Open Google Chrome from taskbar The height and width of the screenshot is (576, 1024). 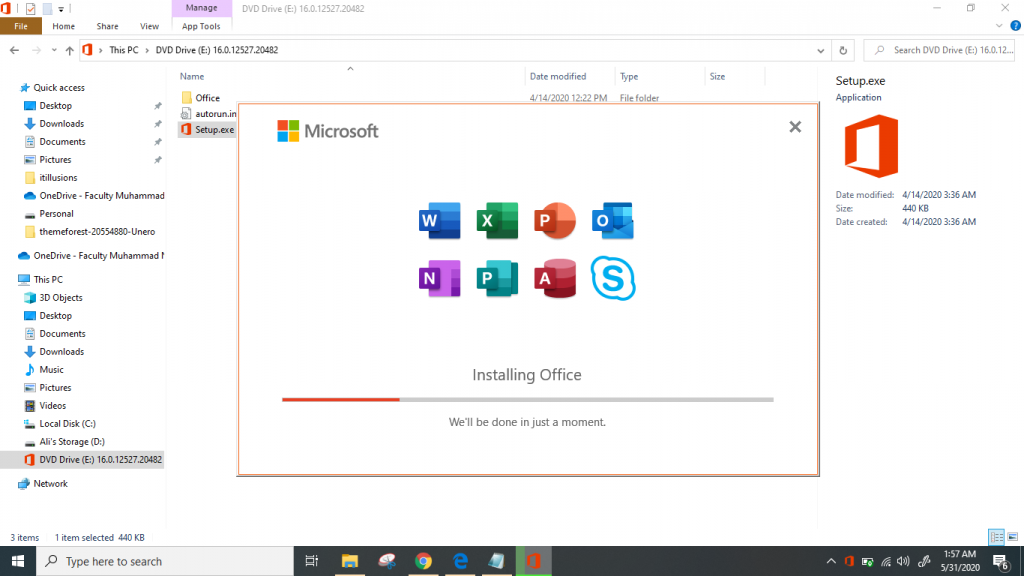[x=423, y=561]
